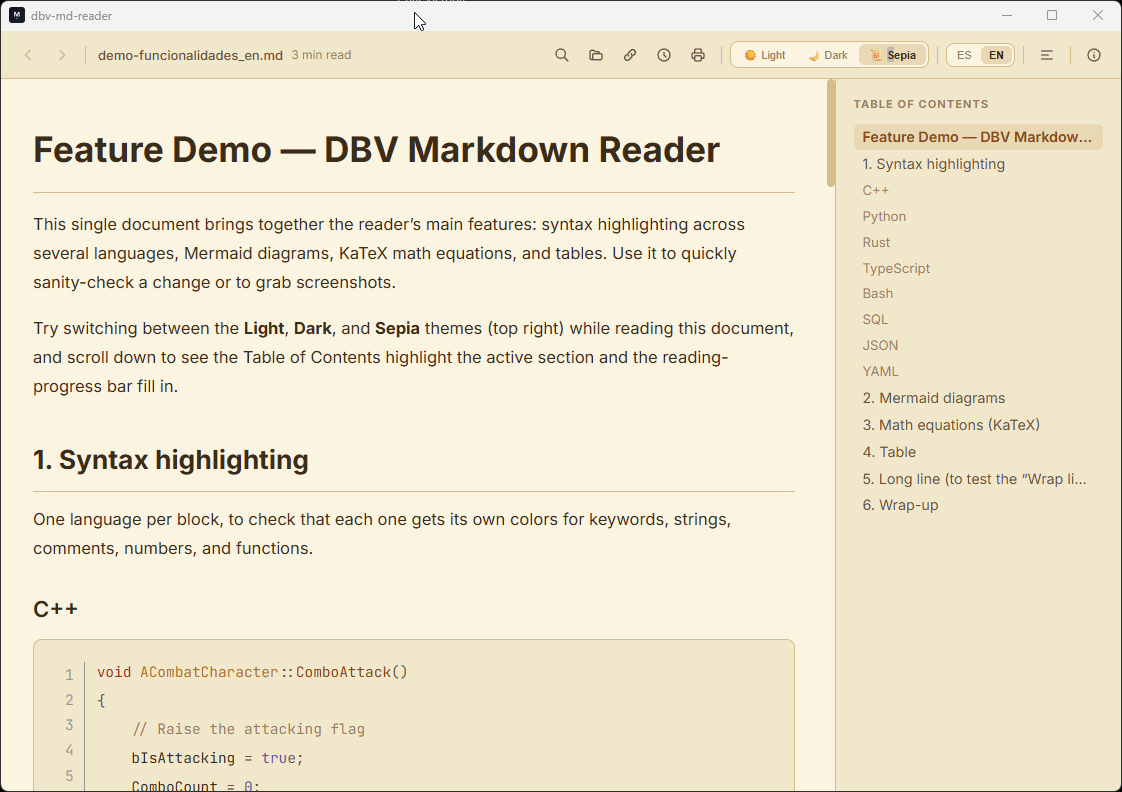Click the dbv-md-reader app icon in title bar
This screenshot has width=1122, height=792.
16,15
